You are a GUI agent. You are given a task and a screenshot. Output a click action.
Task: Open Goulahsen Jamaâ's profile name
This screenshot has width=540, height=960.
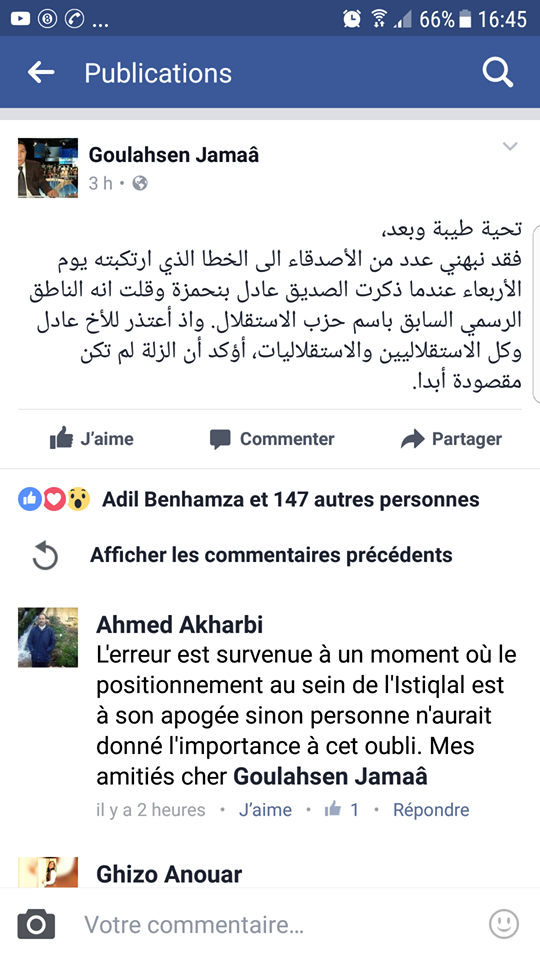pos(173,156)
